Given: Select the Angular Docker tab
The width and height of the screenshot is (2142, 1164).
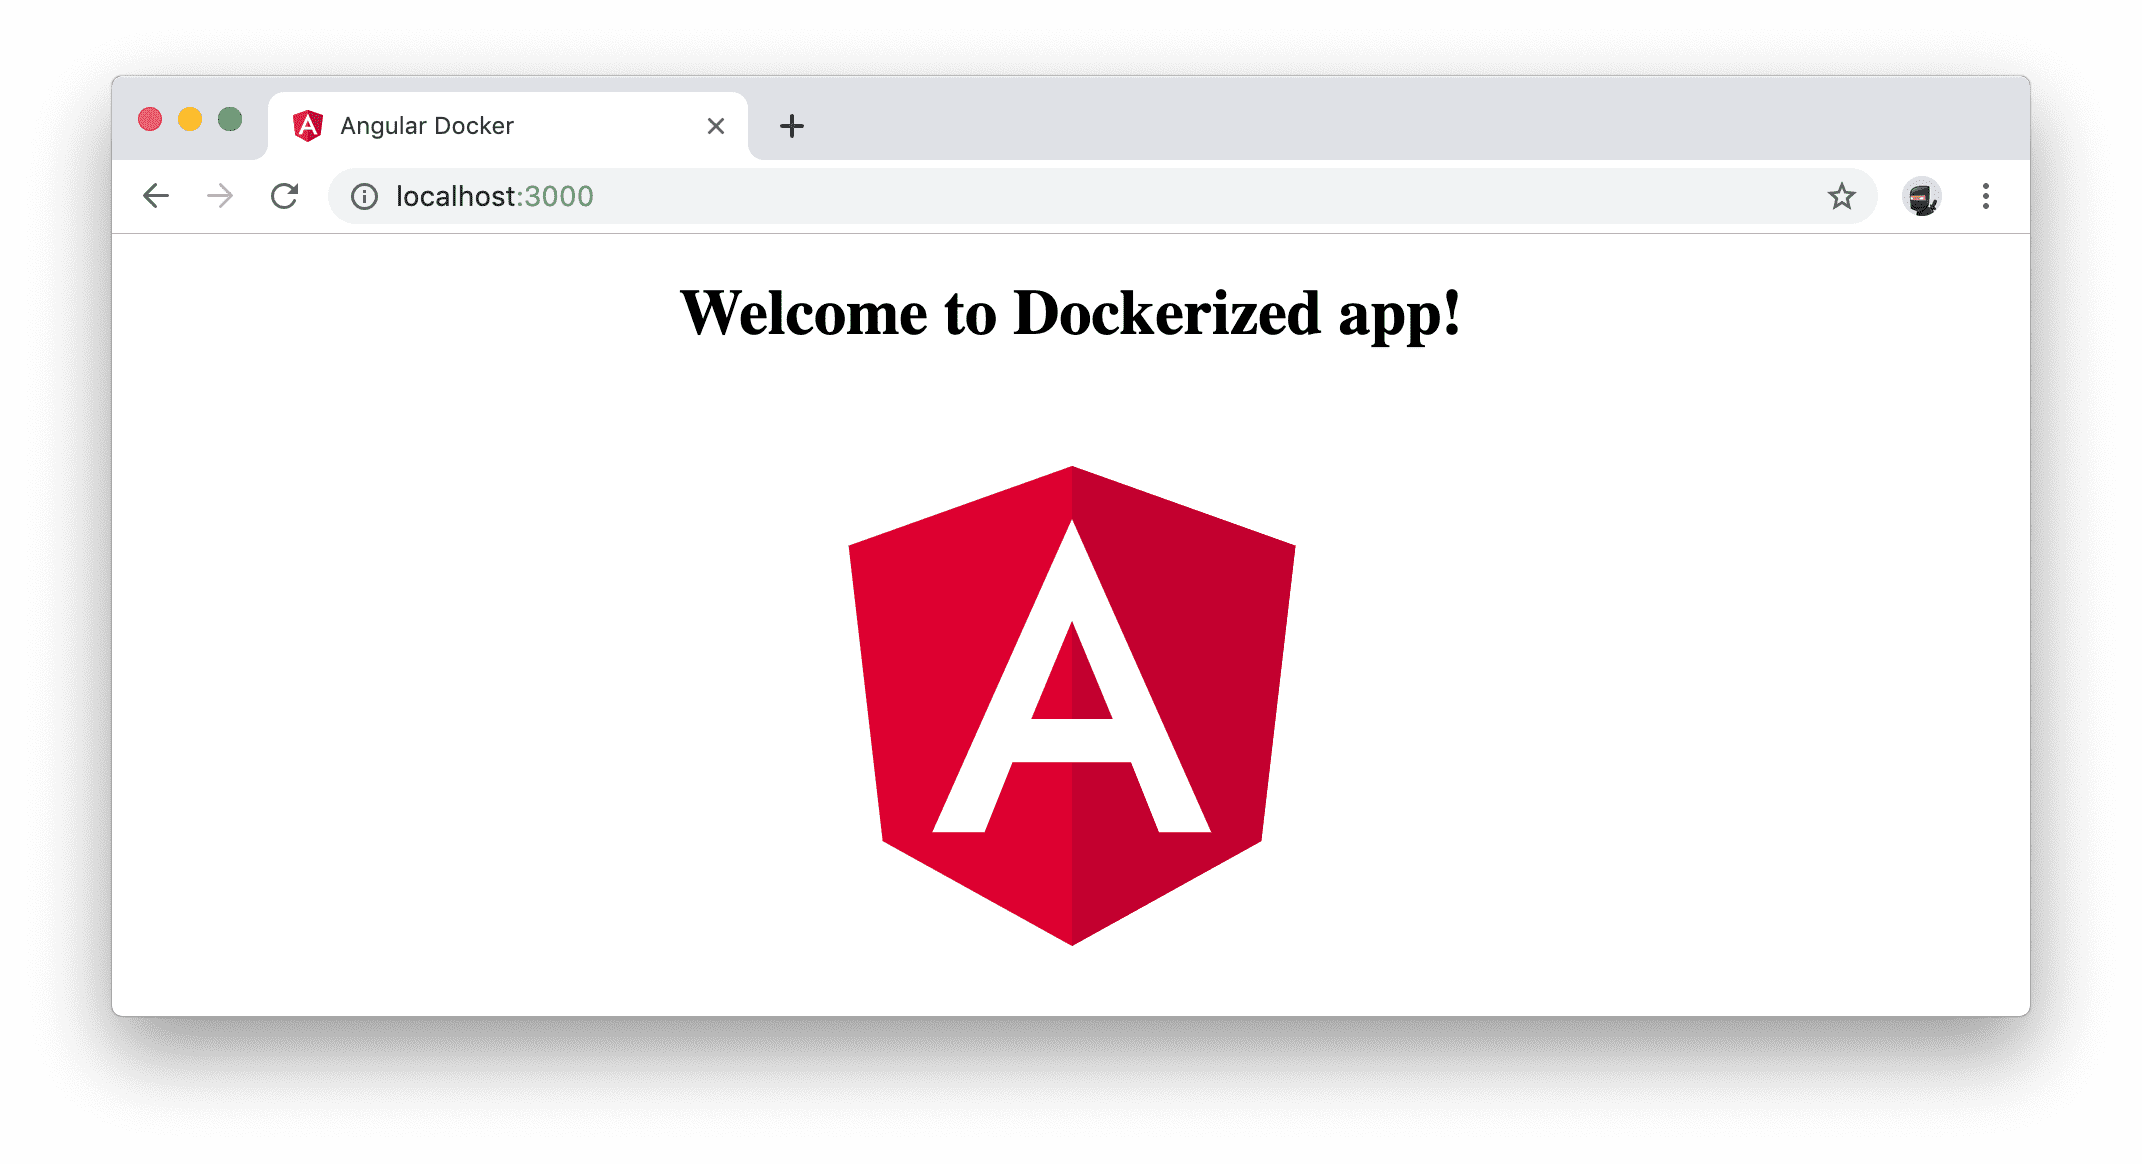Looking at the screenshot, I should click(x=508, y=126).
